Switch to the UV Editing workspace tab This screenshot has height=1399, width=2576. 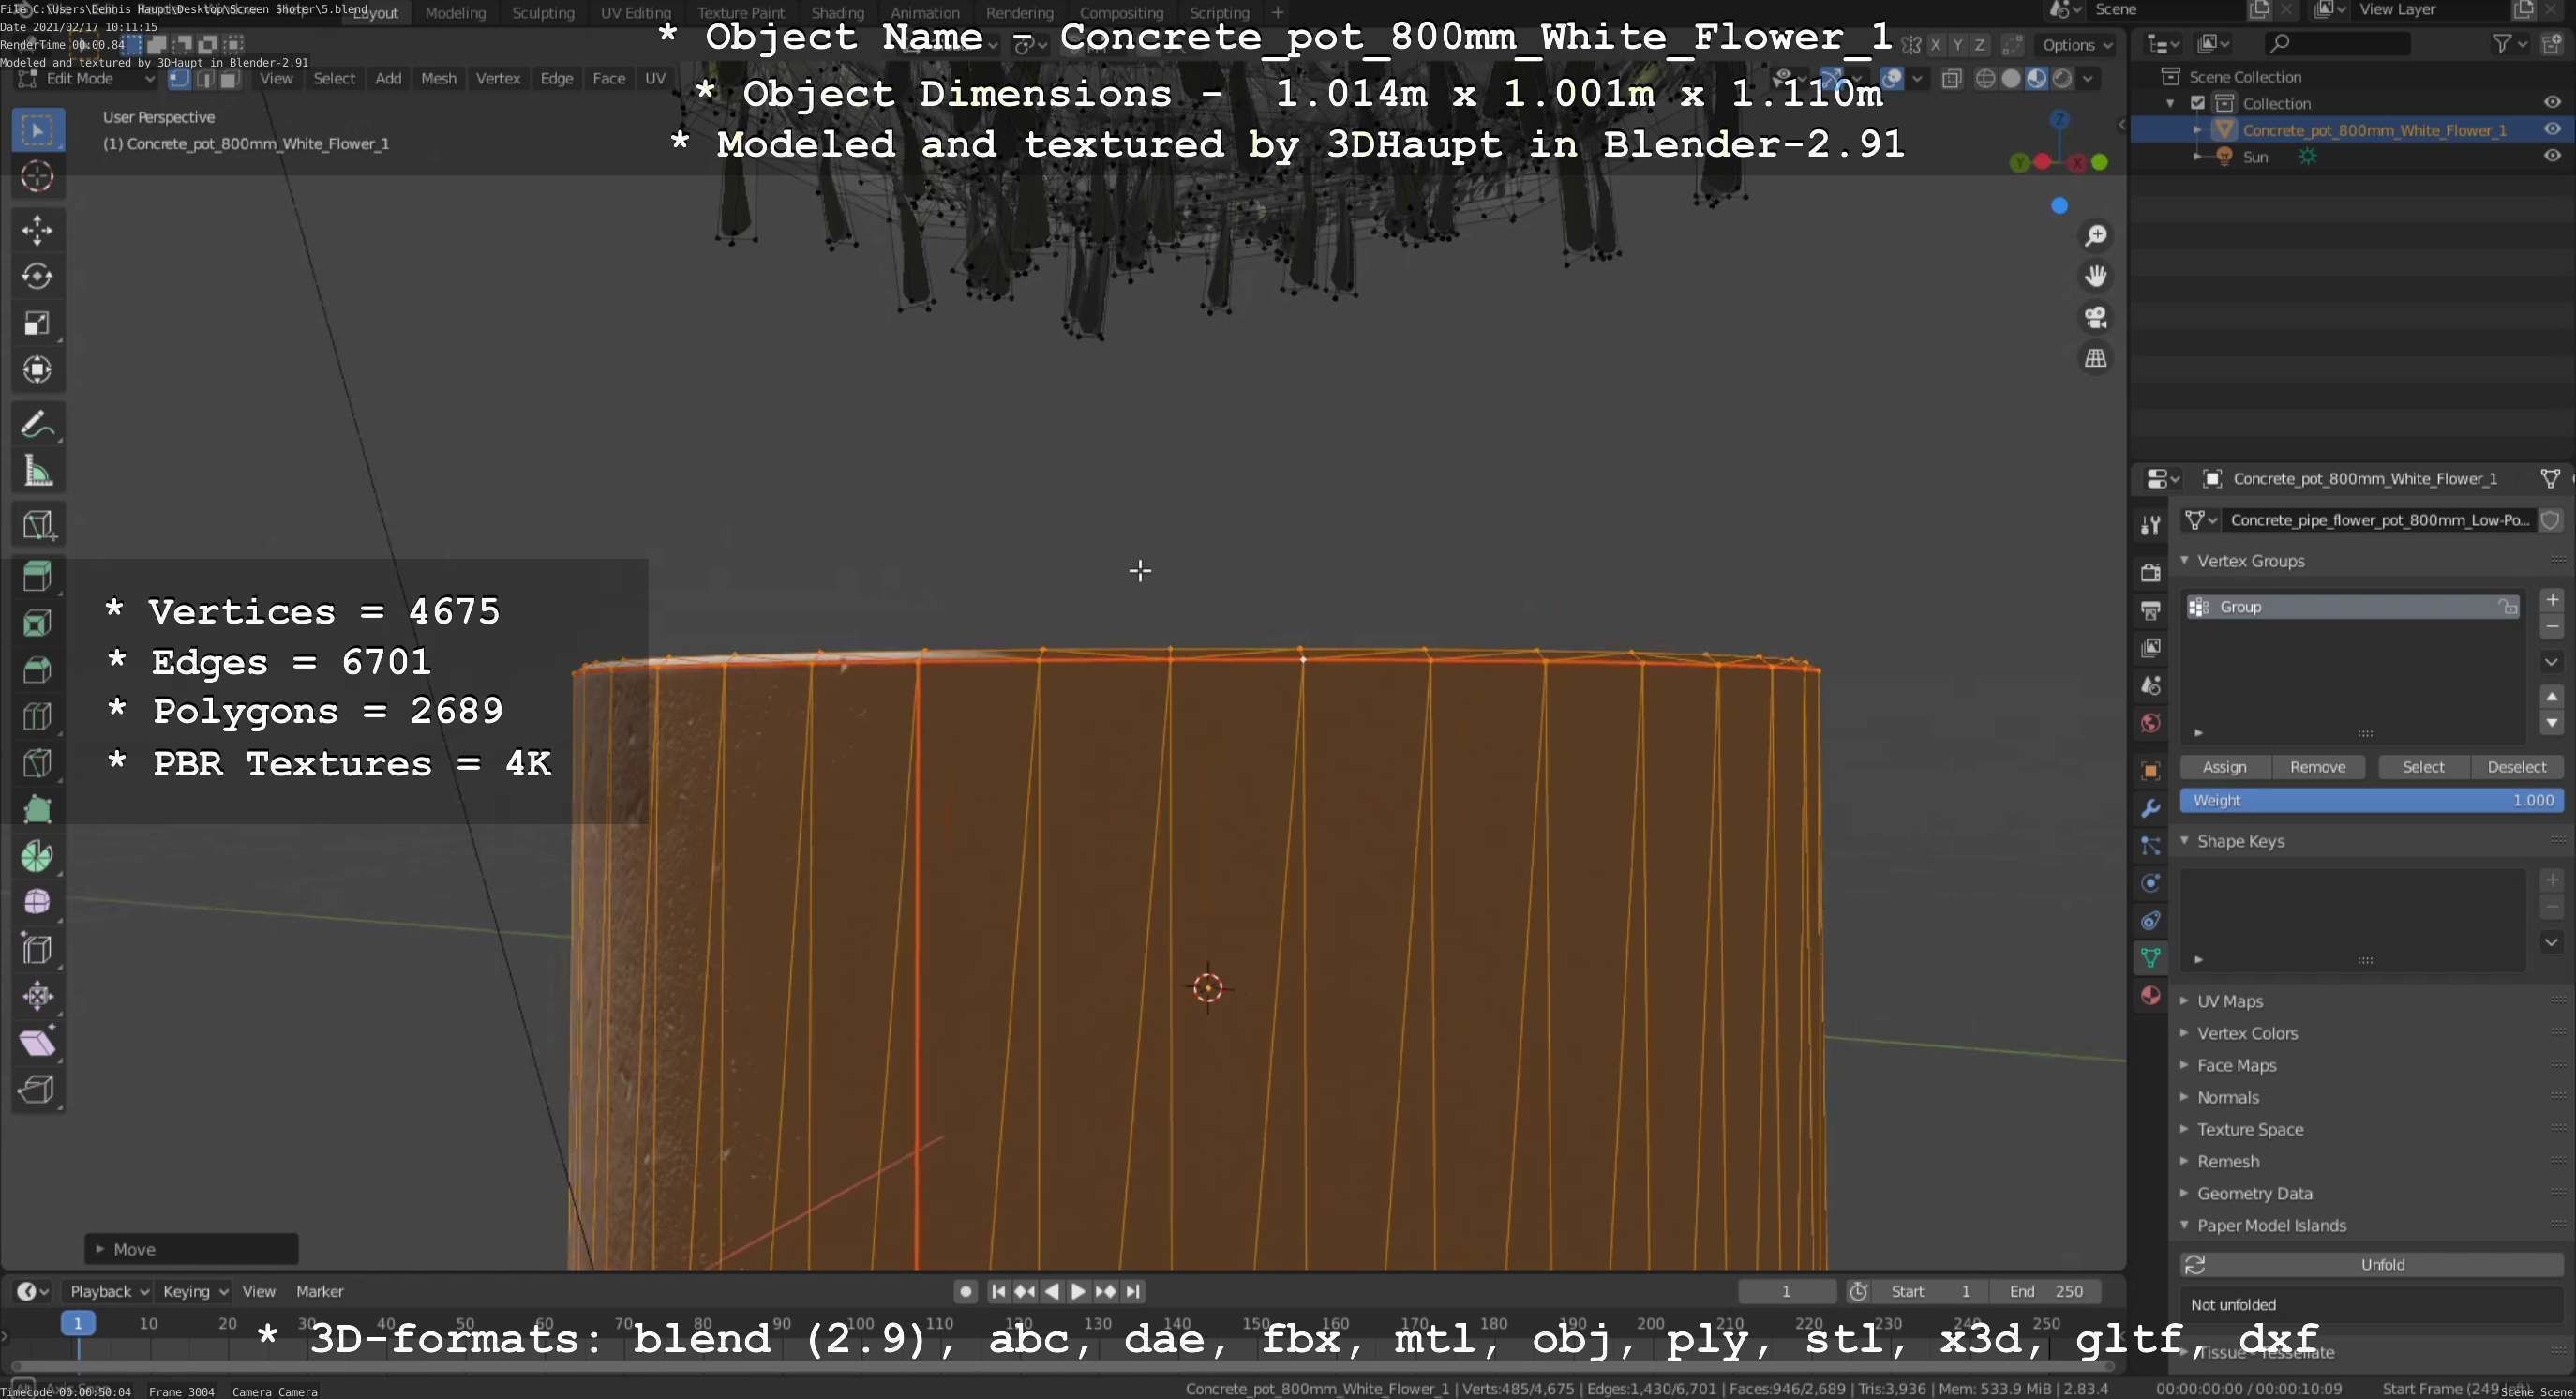[x=635, y=13]
